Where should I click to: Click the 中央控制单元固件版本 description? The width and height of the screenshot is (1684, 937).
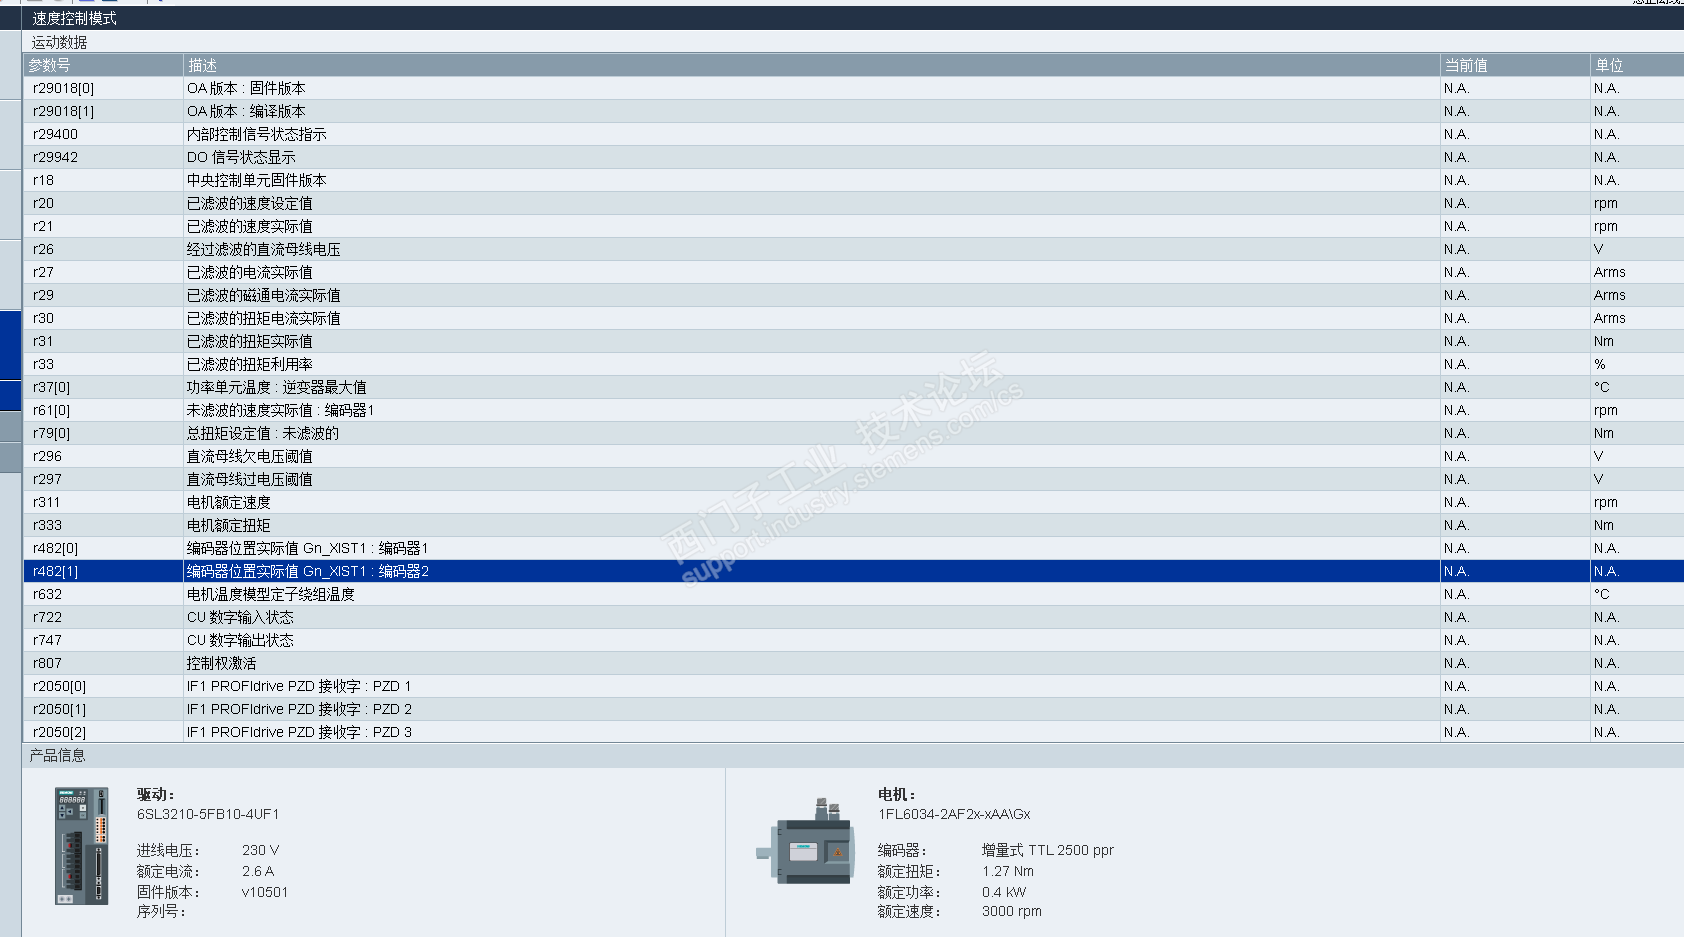pos(257,180)
